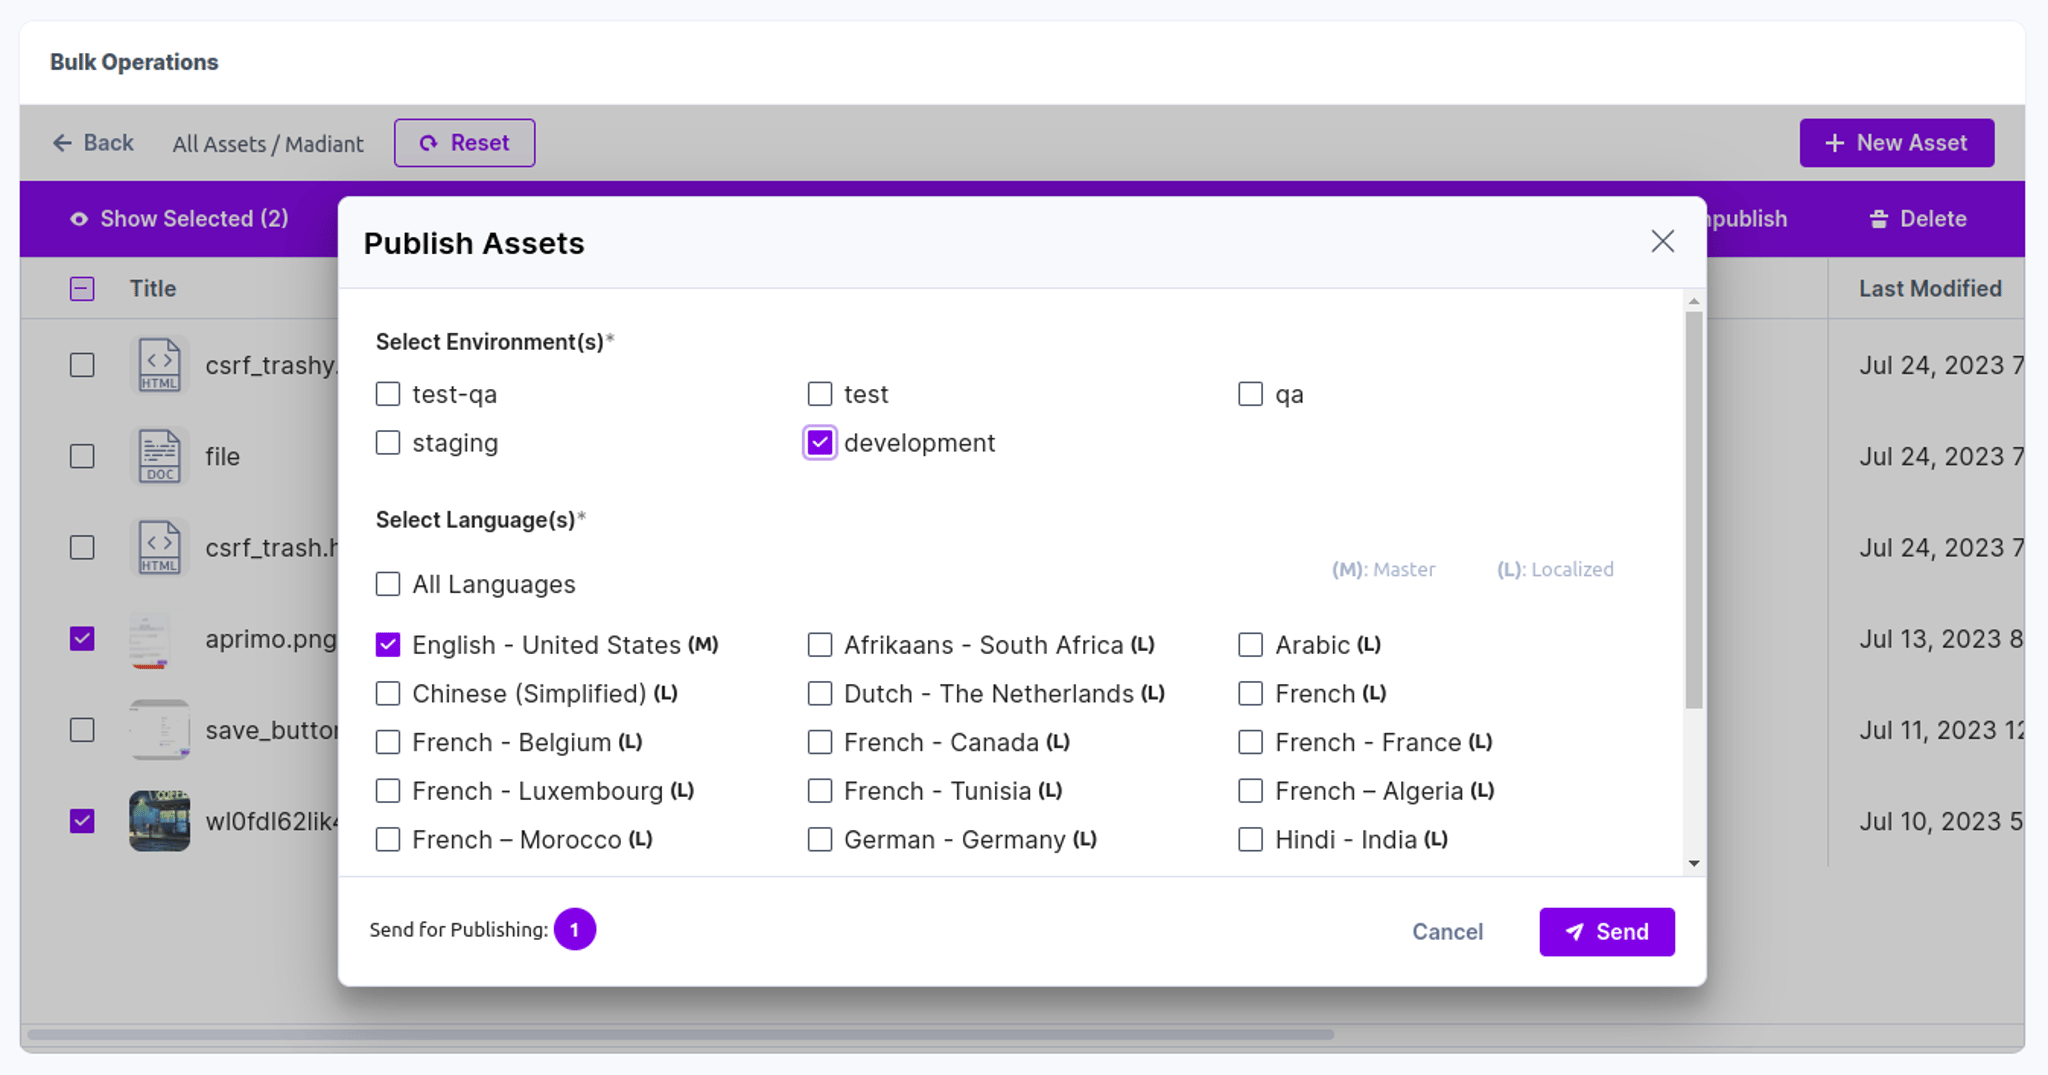Click the HTML icon for csrf_trash

pos(159,547)
